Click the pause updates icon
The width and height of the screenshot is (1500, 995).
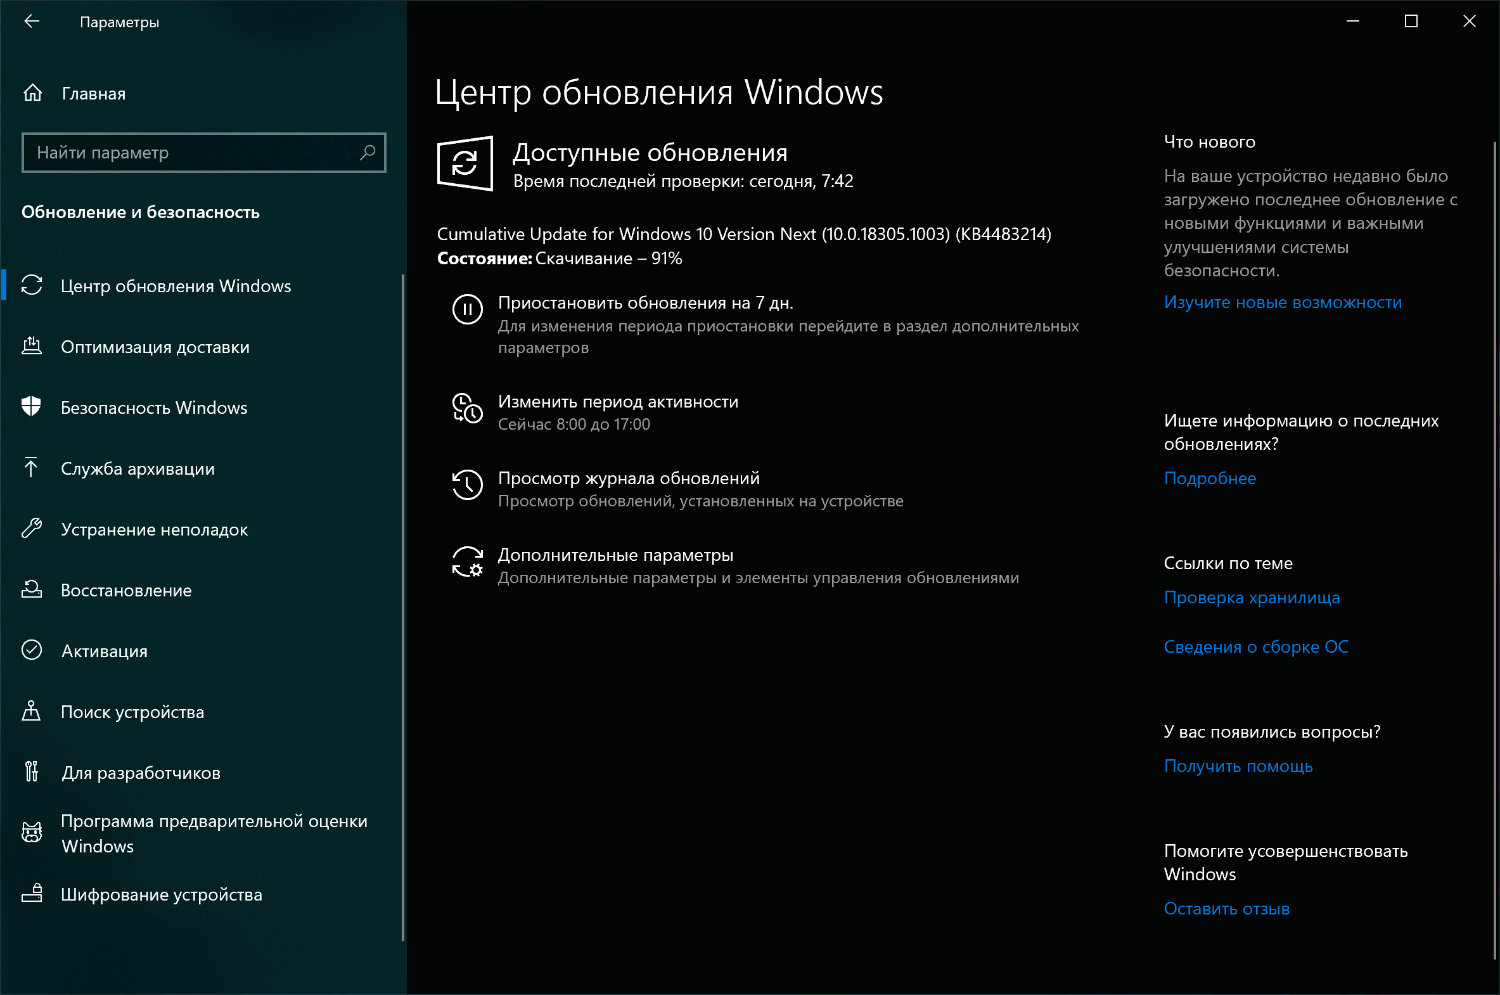(x=467, y=310)
